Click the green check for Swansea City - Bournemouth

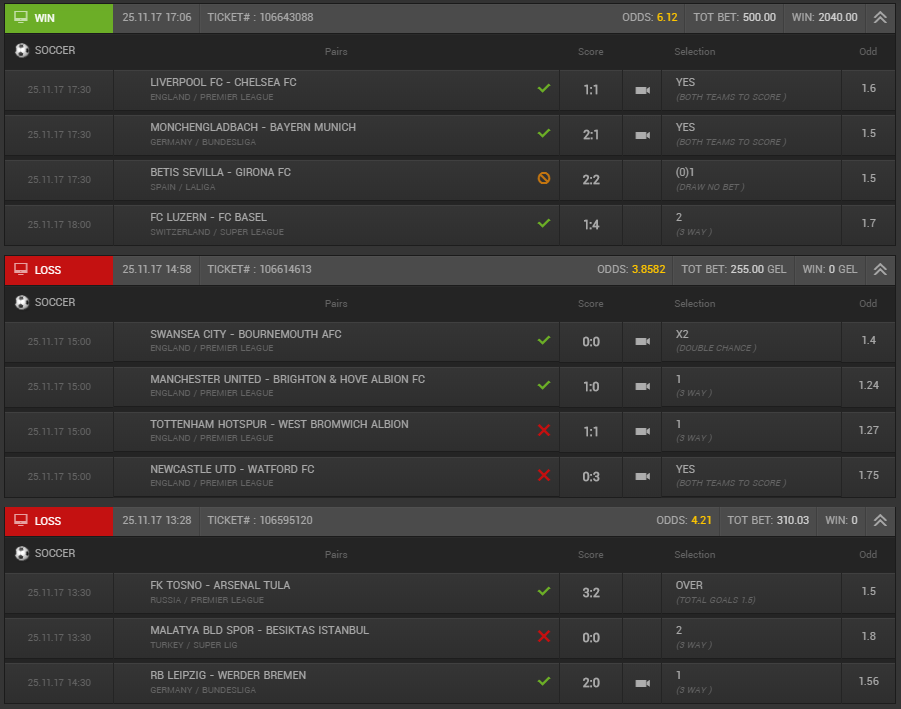coord(544,340)
